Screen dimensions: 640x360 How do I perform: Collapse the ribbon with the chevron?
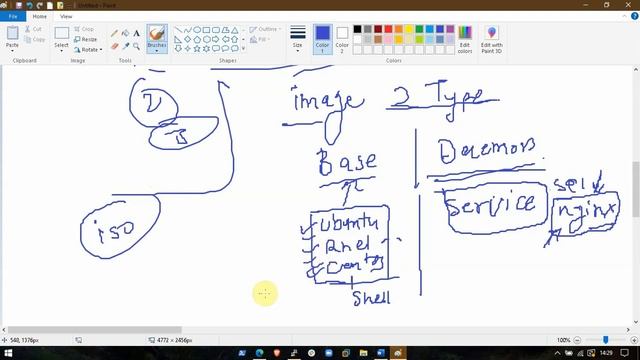point(624,16)
